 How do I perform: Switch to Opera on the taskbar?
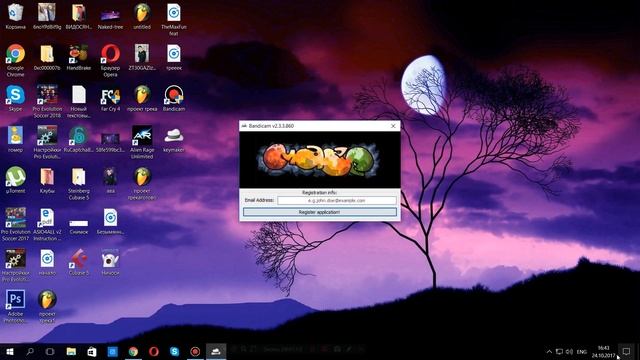pos(154,351)
